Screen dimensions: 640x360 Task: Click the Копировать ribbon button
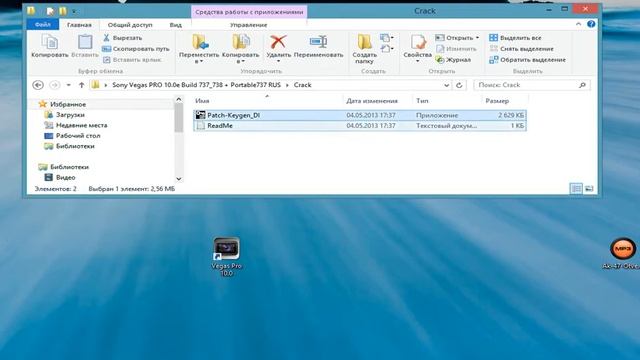(49, 46)
